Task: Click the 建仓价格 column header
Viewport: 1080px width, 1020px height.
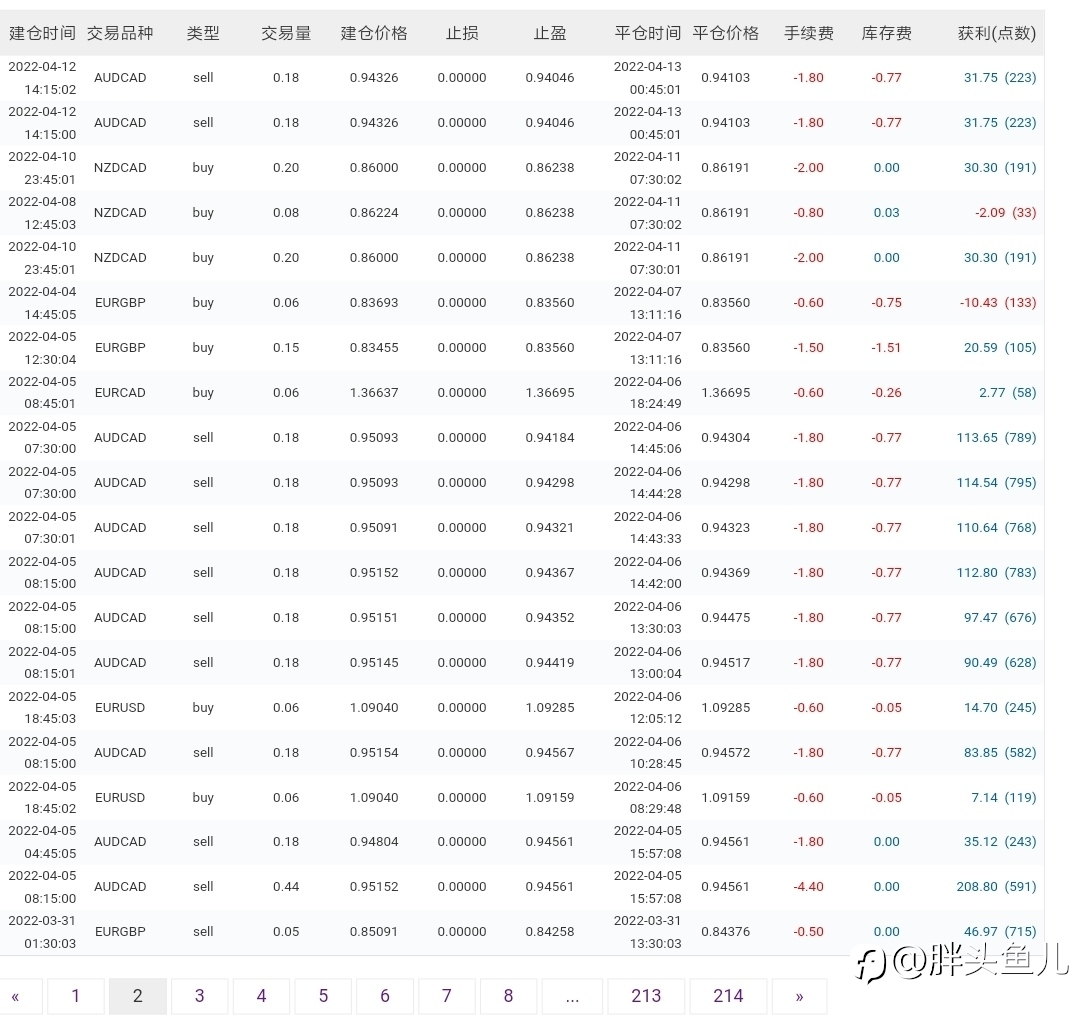Action: point(374,33)
